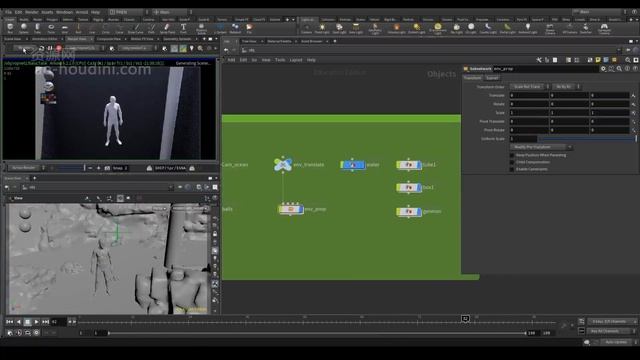Click the Uniform Scale value field
Image resolution: width=640 pixels, height=360 pixels.
[x=523, y=139]
